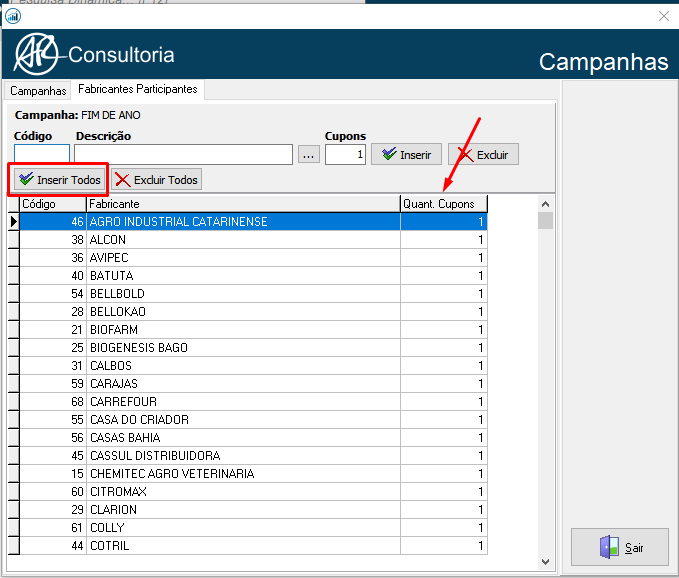This screenshot has height=578, width=679.
Task: Click the Excluir button
Action: 483,155
